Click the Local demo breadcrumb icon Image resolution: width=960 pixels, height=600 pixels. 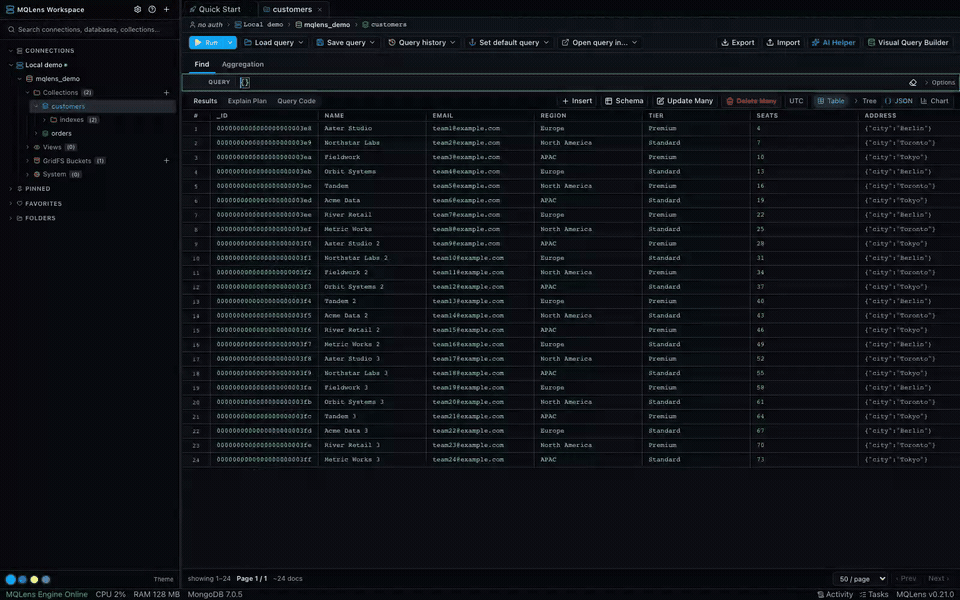(x=239, y=24)
